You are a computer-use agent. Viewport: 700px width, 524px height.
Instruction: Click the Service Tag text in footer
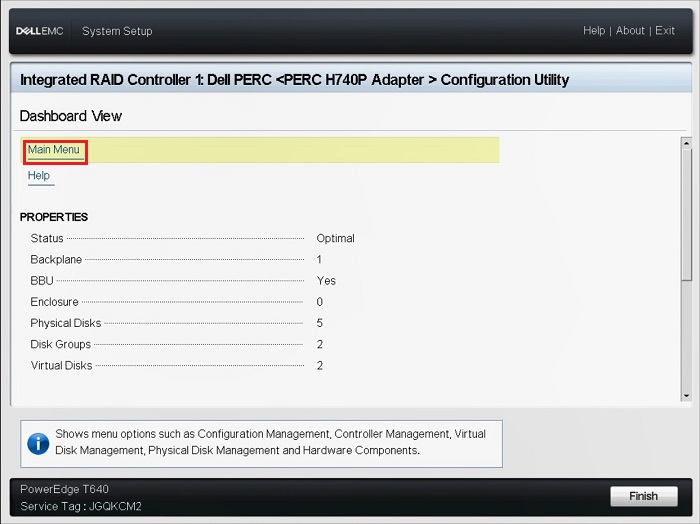tap(81, 507)
